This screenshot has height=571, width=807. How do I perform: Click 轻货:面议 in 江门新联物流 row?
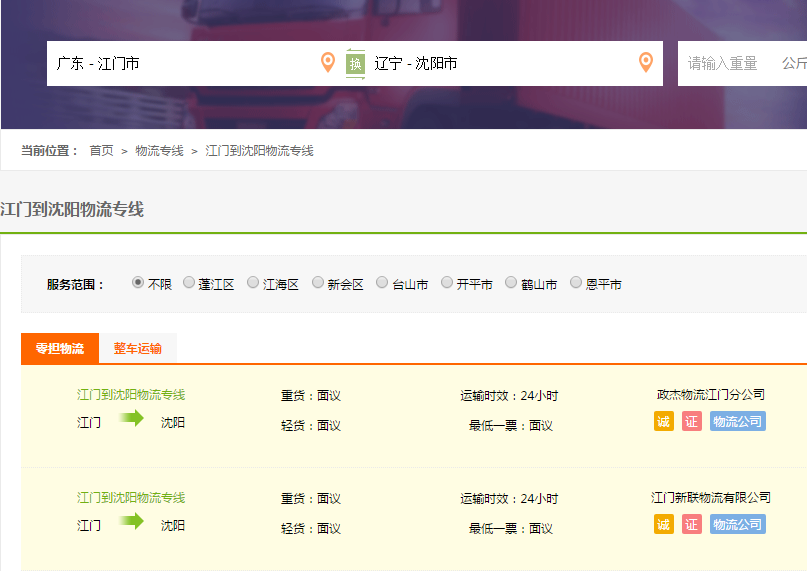coord(311,528)
